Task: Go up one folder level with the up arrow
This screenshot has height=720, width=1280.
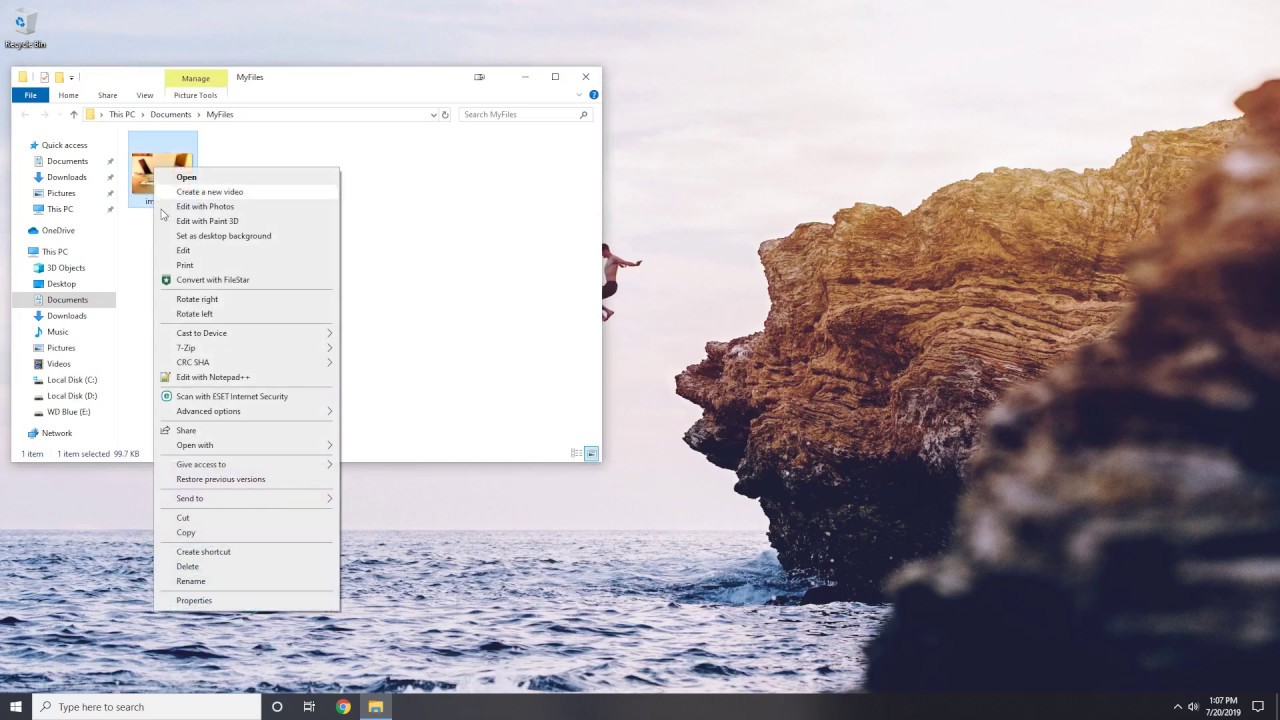Action: (x=73, y=115)
